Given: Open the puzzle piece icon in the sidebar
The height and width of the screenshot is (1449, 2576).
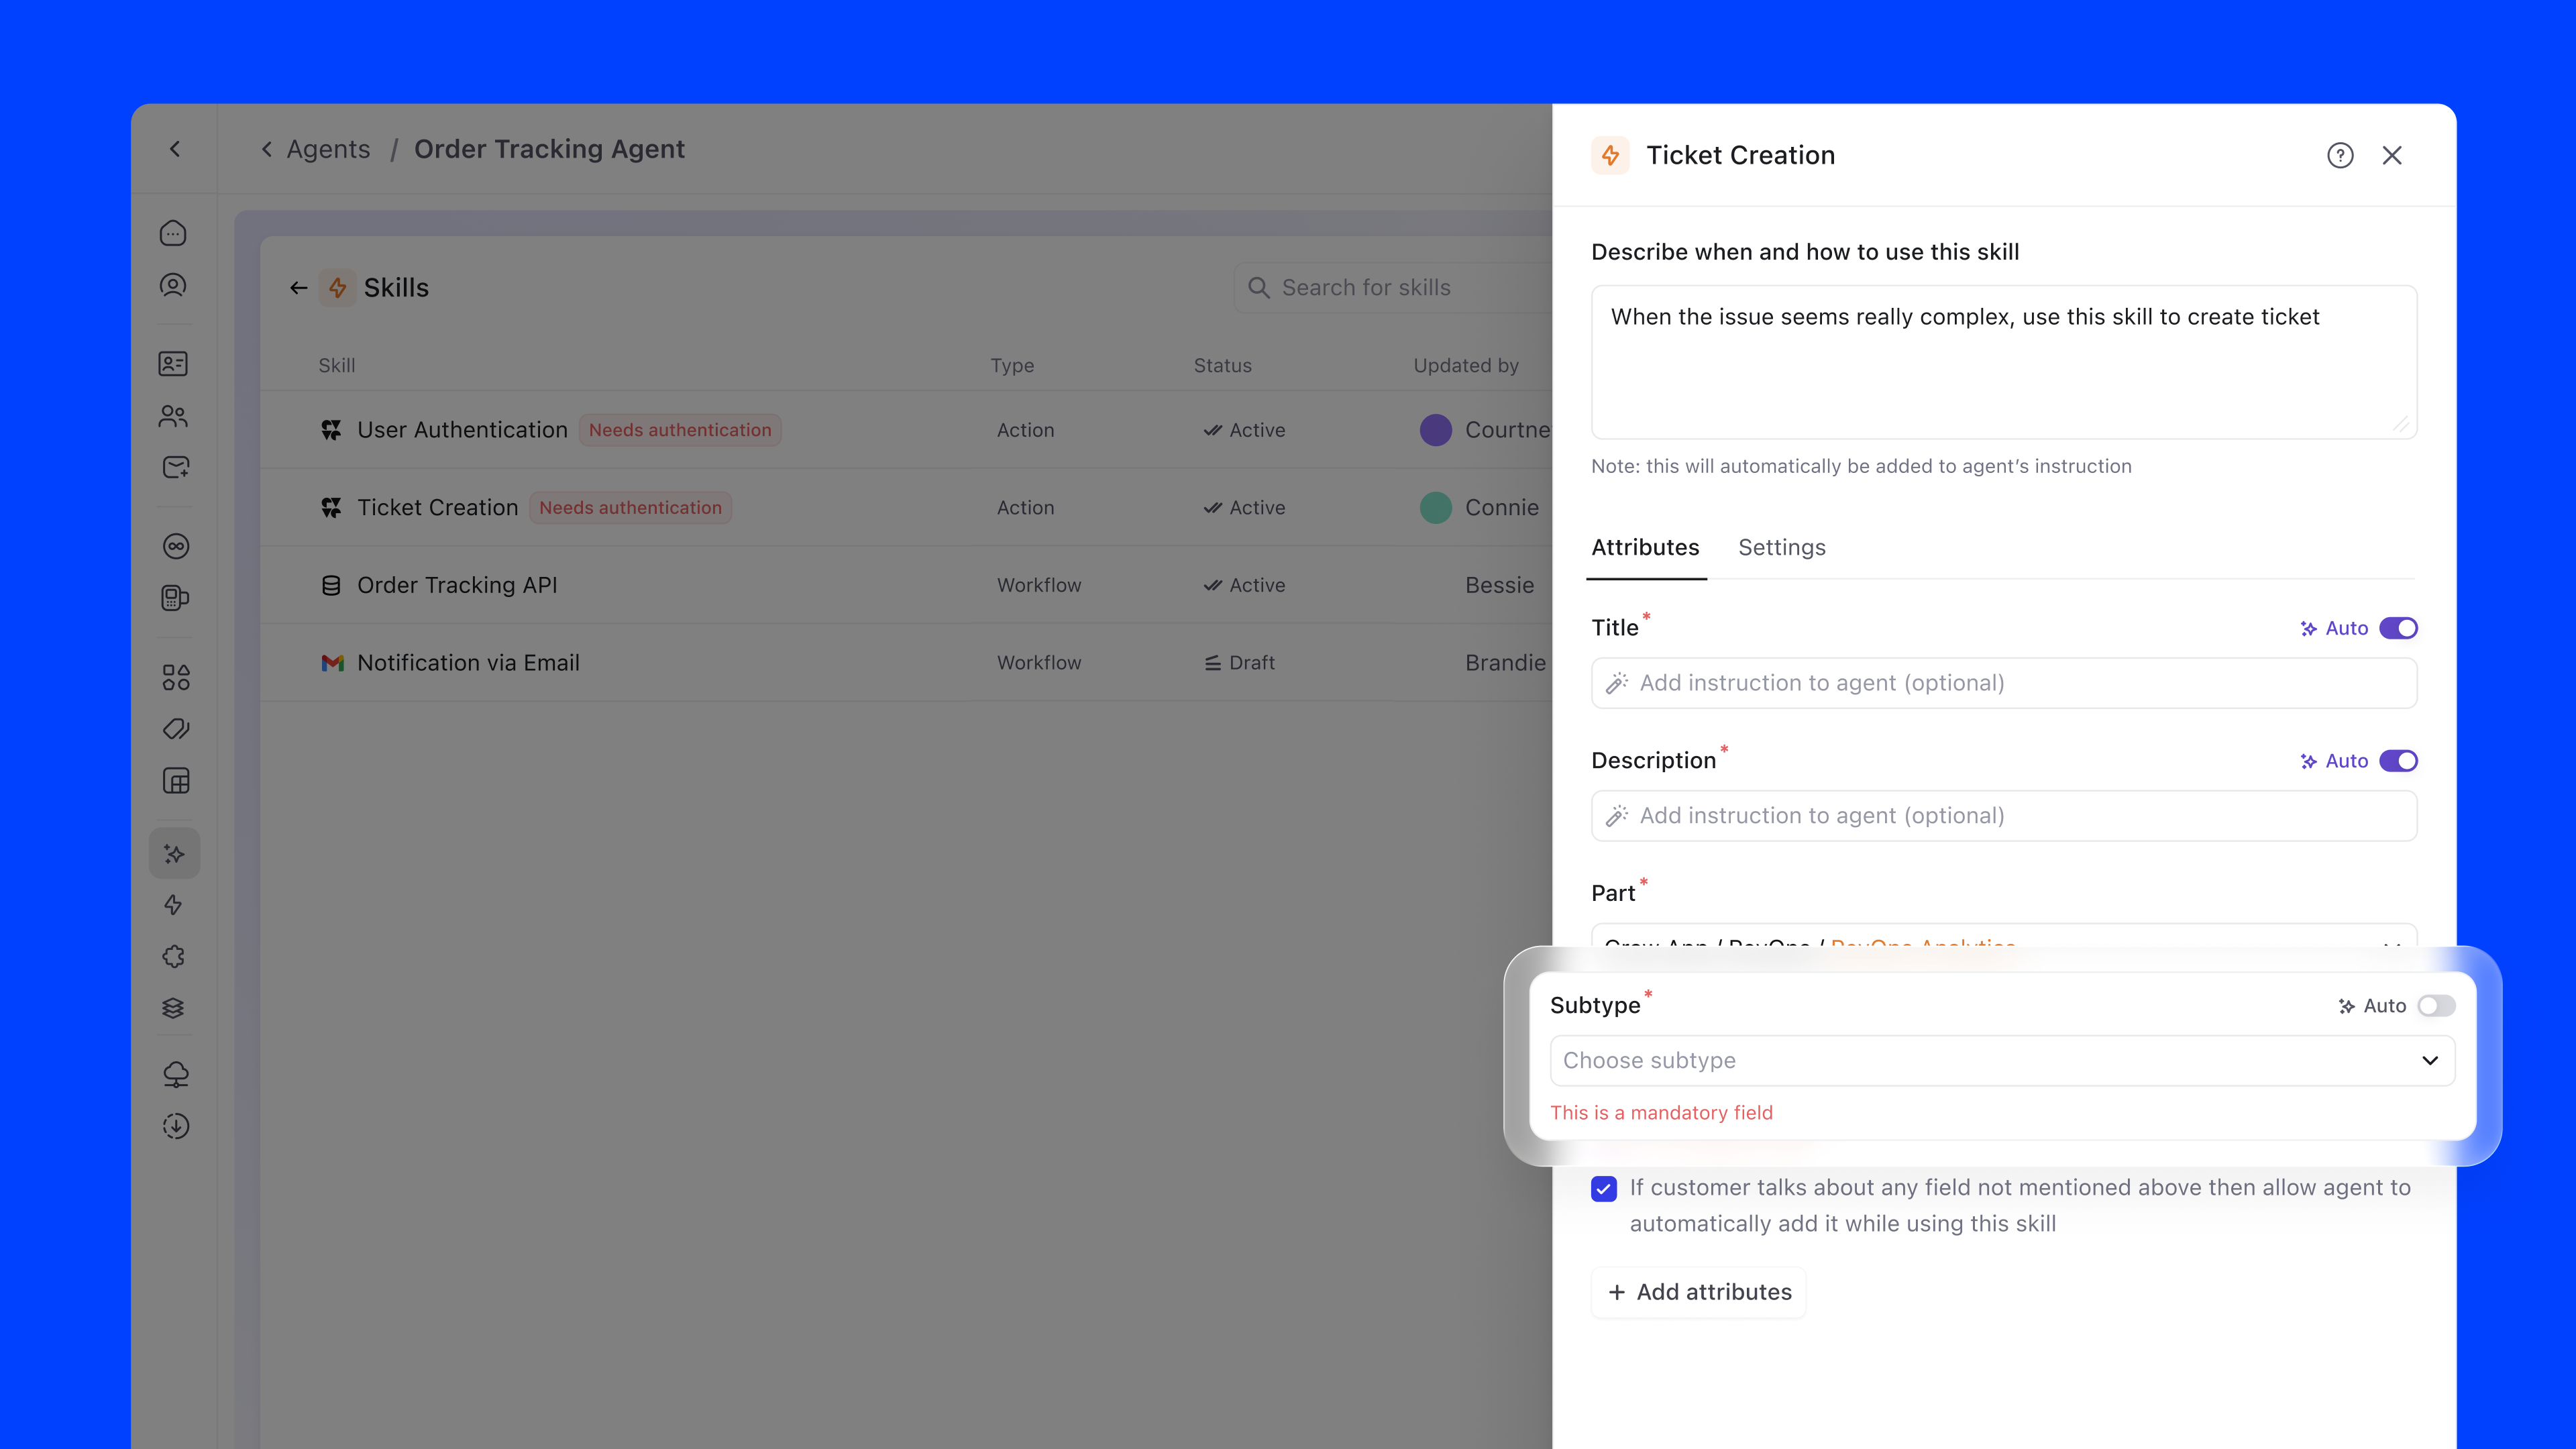Looking at the screenshot, I should point(174,957).
